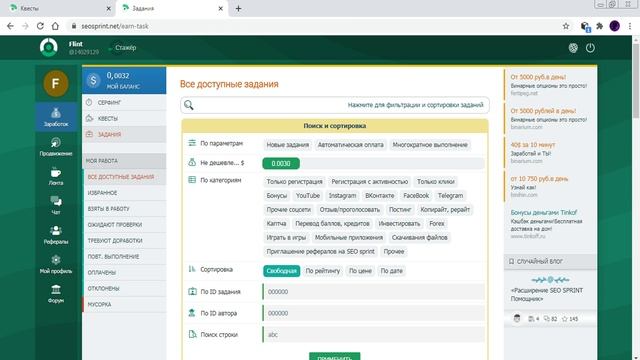Click random blog bookmark icon
The width and height of the screenshot is (640, 360).
pyautogui.click(x=511, y=261)
